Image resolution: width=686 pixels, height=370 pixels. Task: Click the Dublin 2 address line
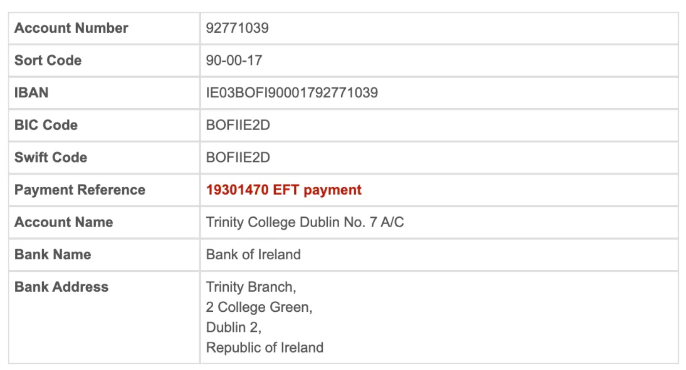click(x=234, y=327)
